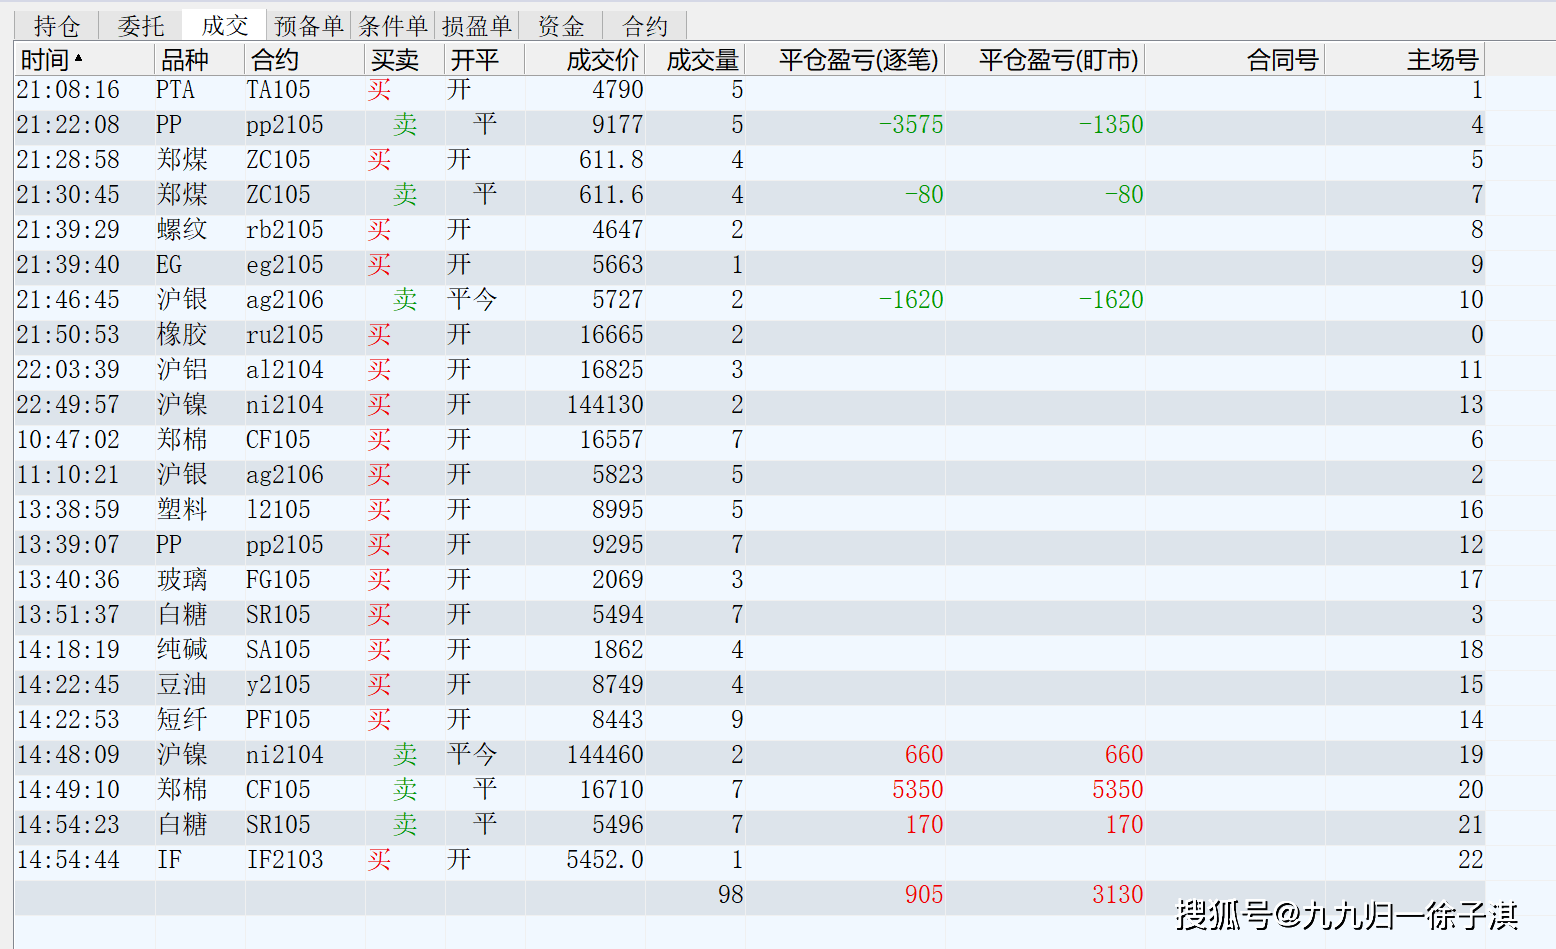Viewport: 1556px width, 949px height.
Task: Click the 合同号 column header
Action: [1235, 60]
